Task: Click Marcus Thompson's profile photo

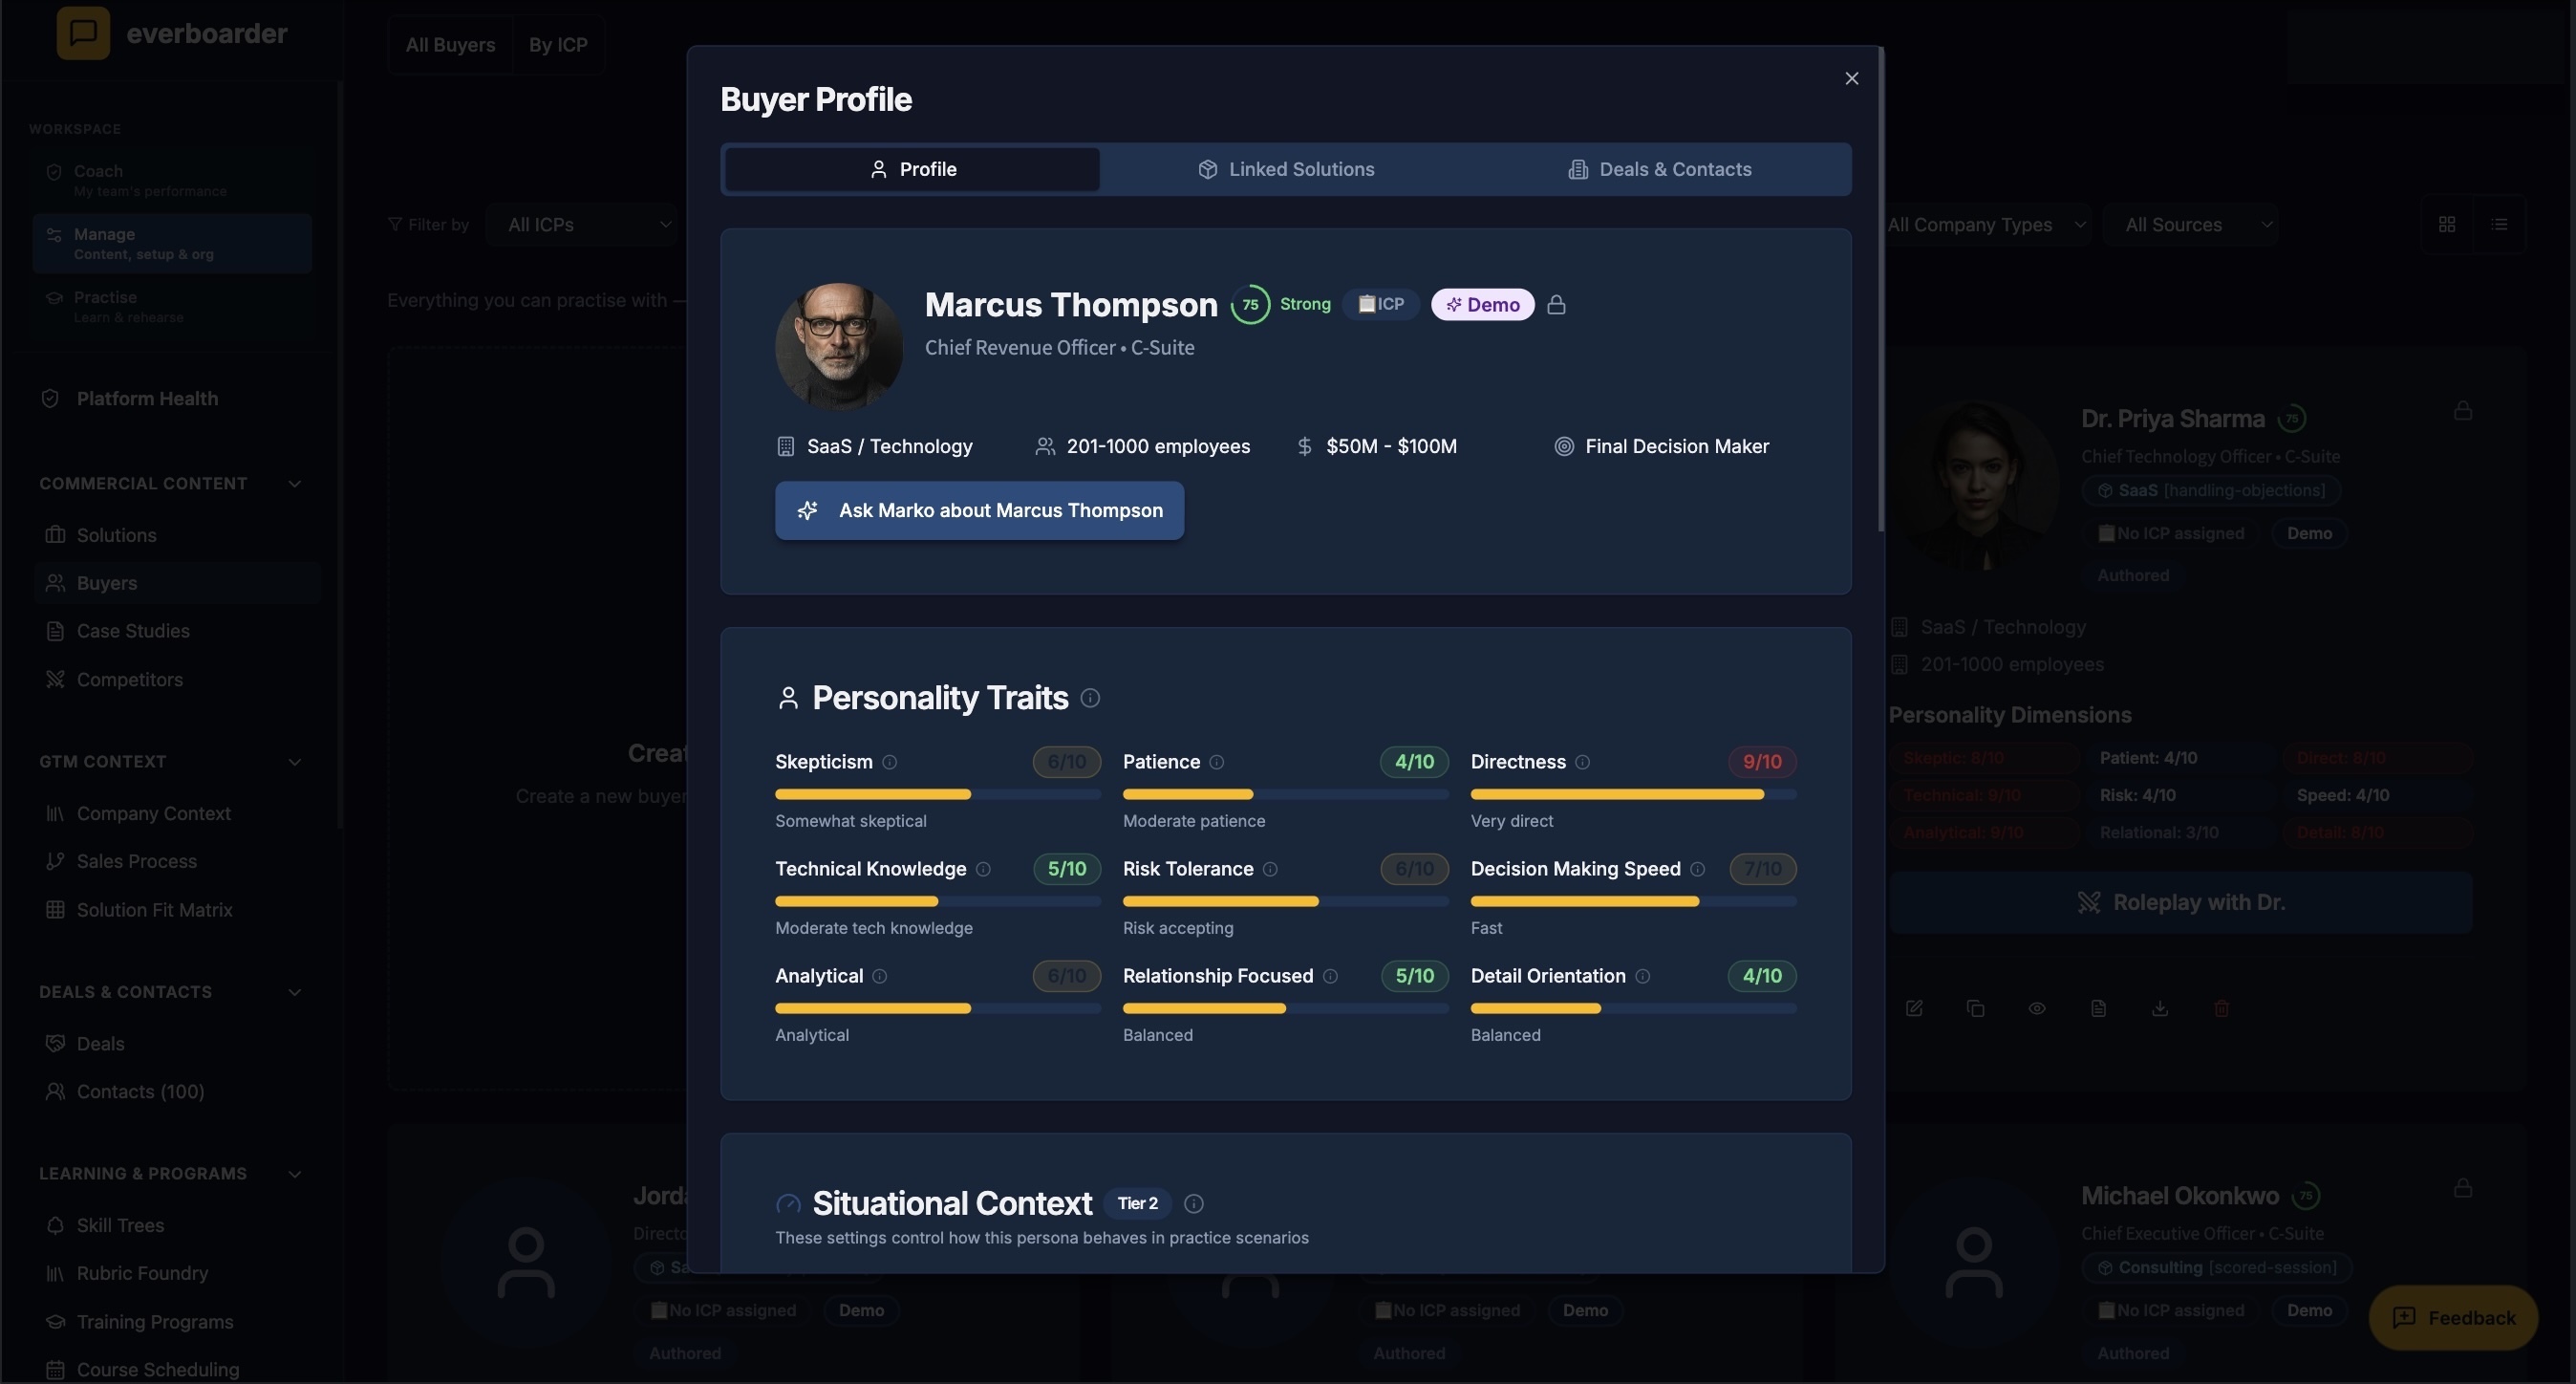Action: 839,346
